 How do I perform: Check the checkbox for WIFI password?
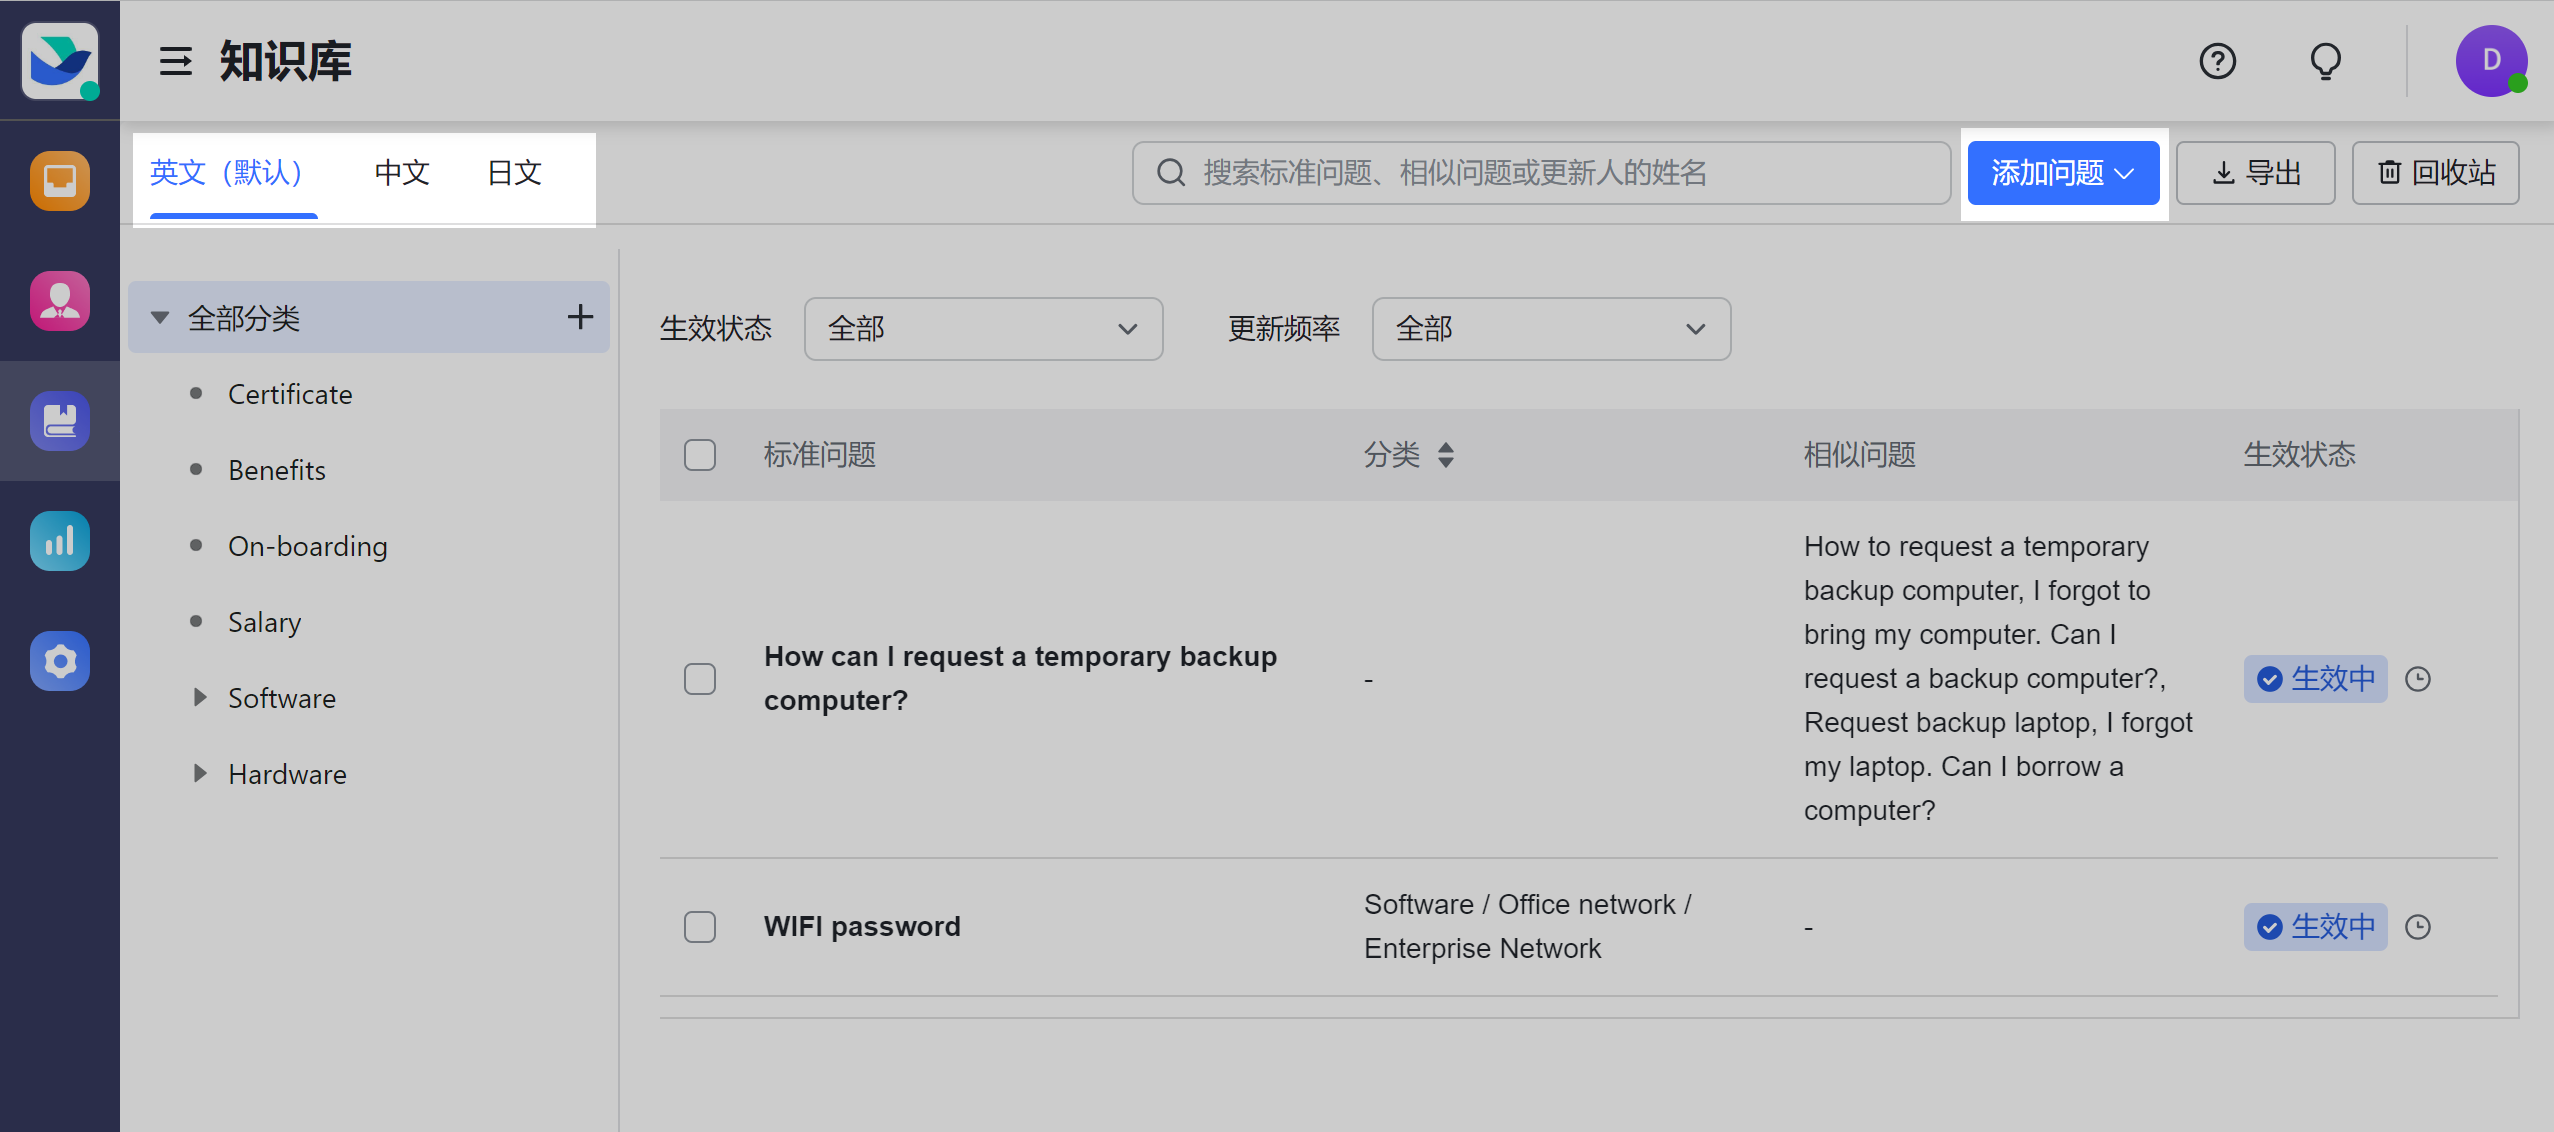tap(699, 926)
